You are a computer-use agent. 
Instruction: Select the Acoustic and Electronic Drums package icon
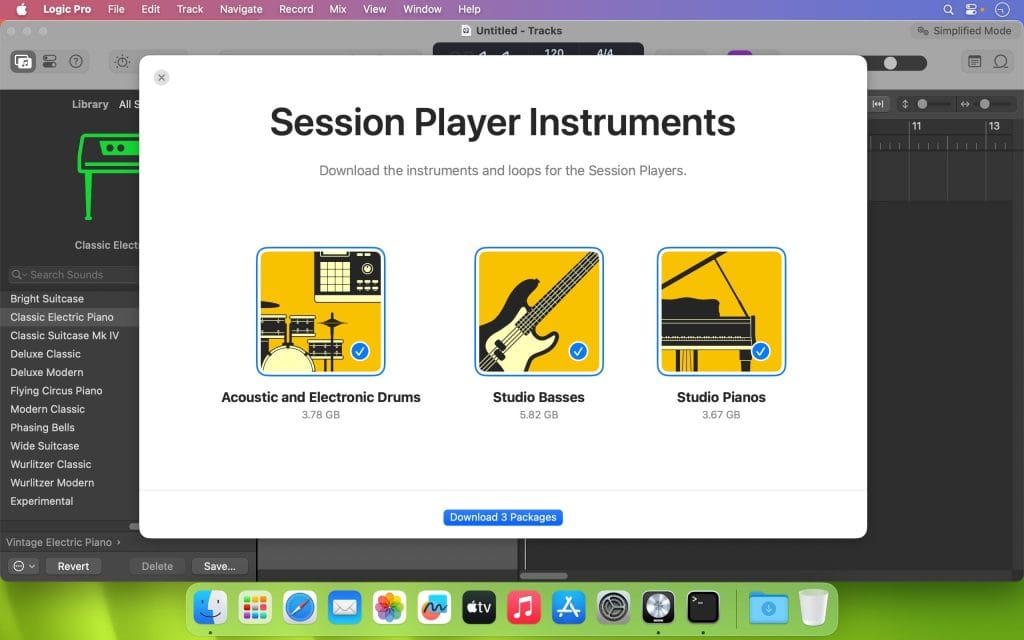pyautogui.click(x=320, y=310)
